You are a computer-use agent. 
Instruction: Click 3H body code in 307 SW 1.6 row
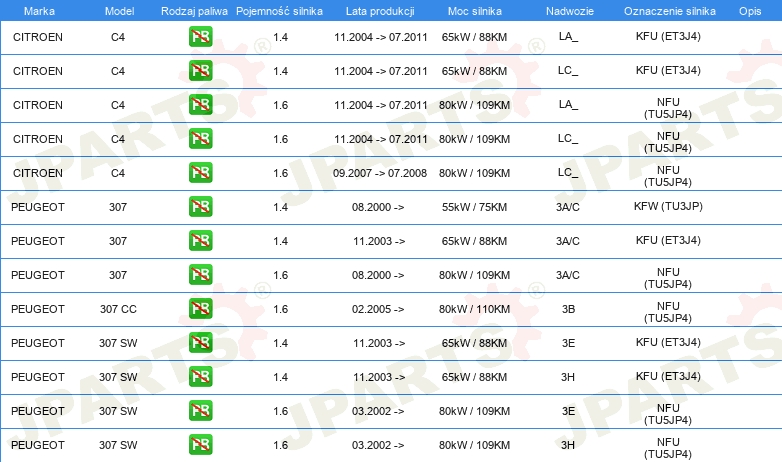pos(568,445)
